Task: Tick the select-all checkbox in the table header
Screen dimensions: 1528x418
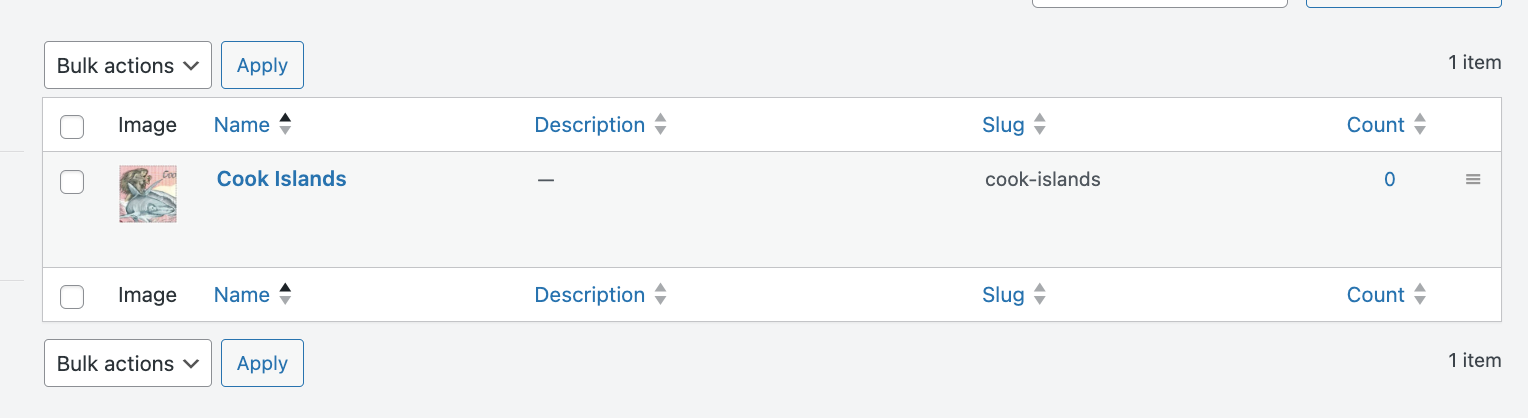Action: pyautogui.click(x=72, y=127)
